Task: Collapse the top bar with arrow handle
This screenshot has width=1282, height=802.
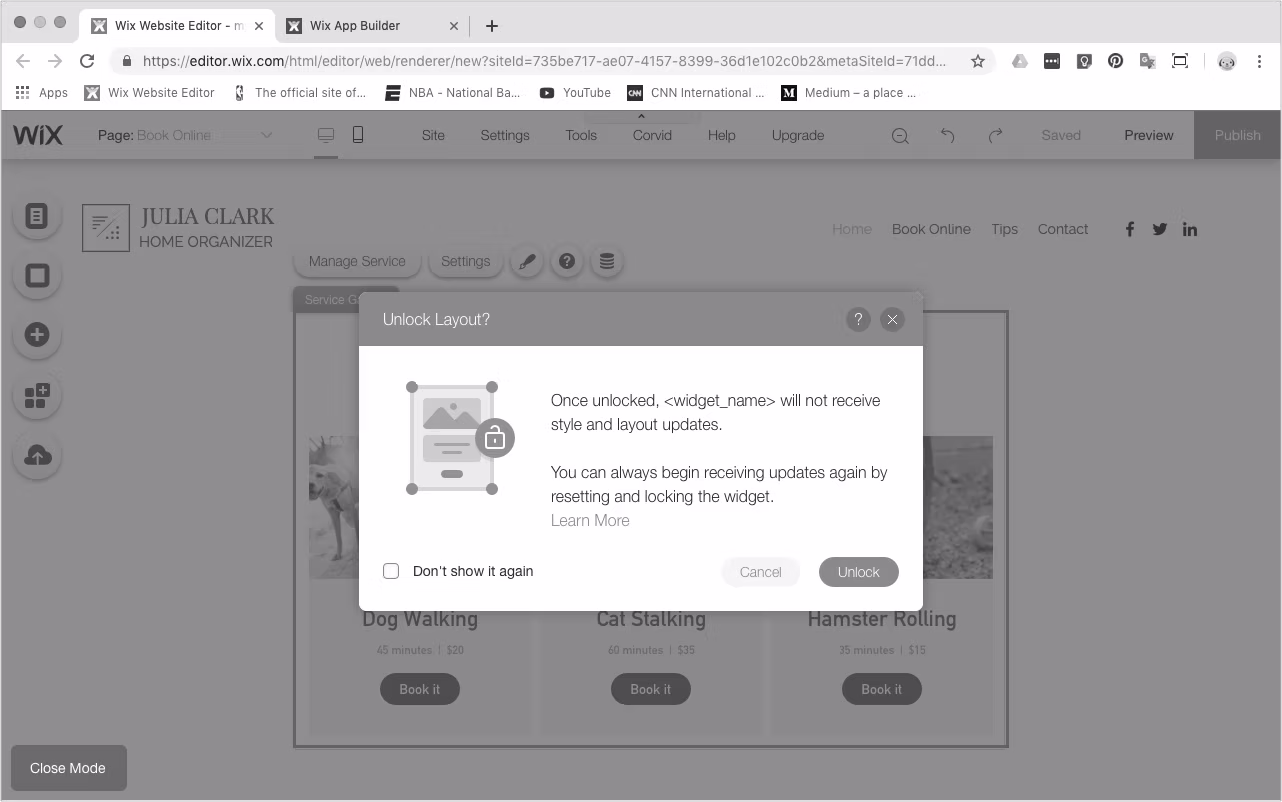Action: [641, 117]
